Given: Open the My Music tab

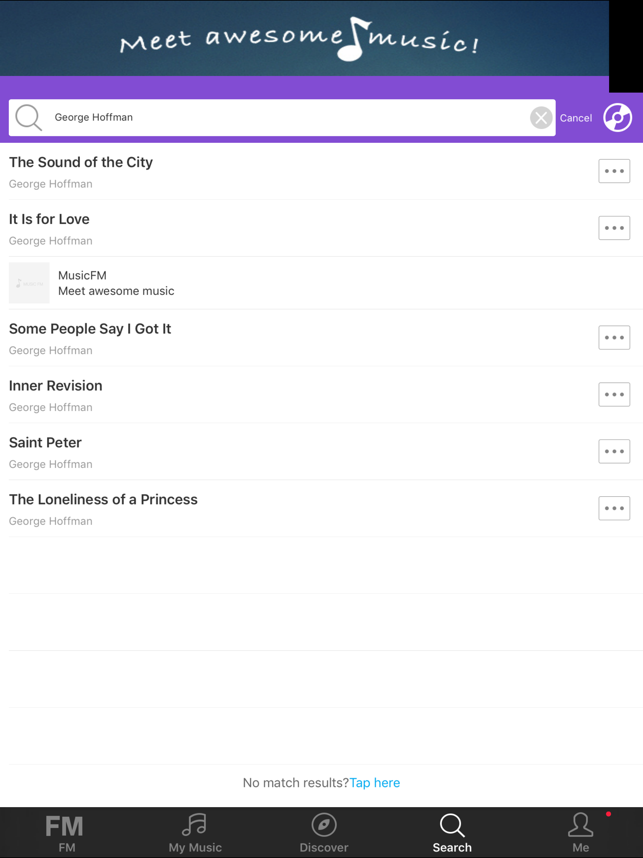Looking at the screenshot, I should [195, 833].
